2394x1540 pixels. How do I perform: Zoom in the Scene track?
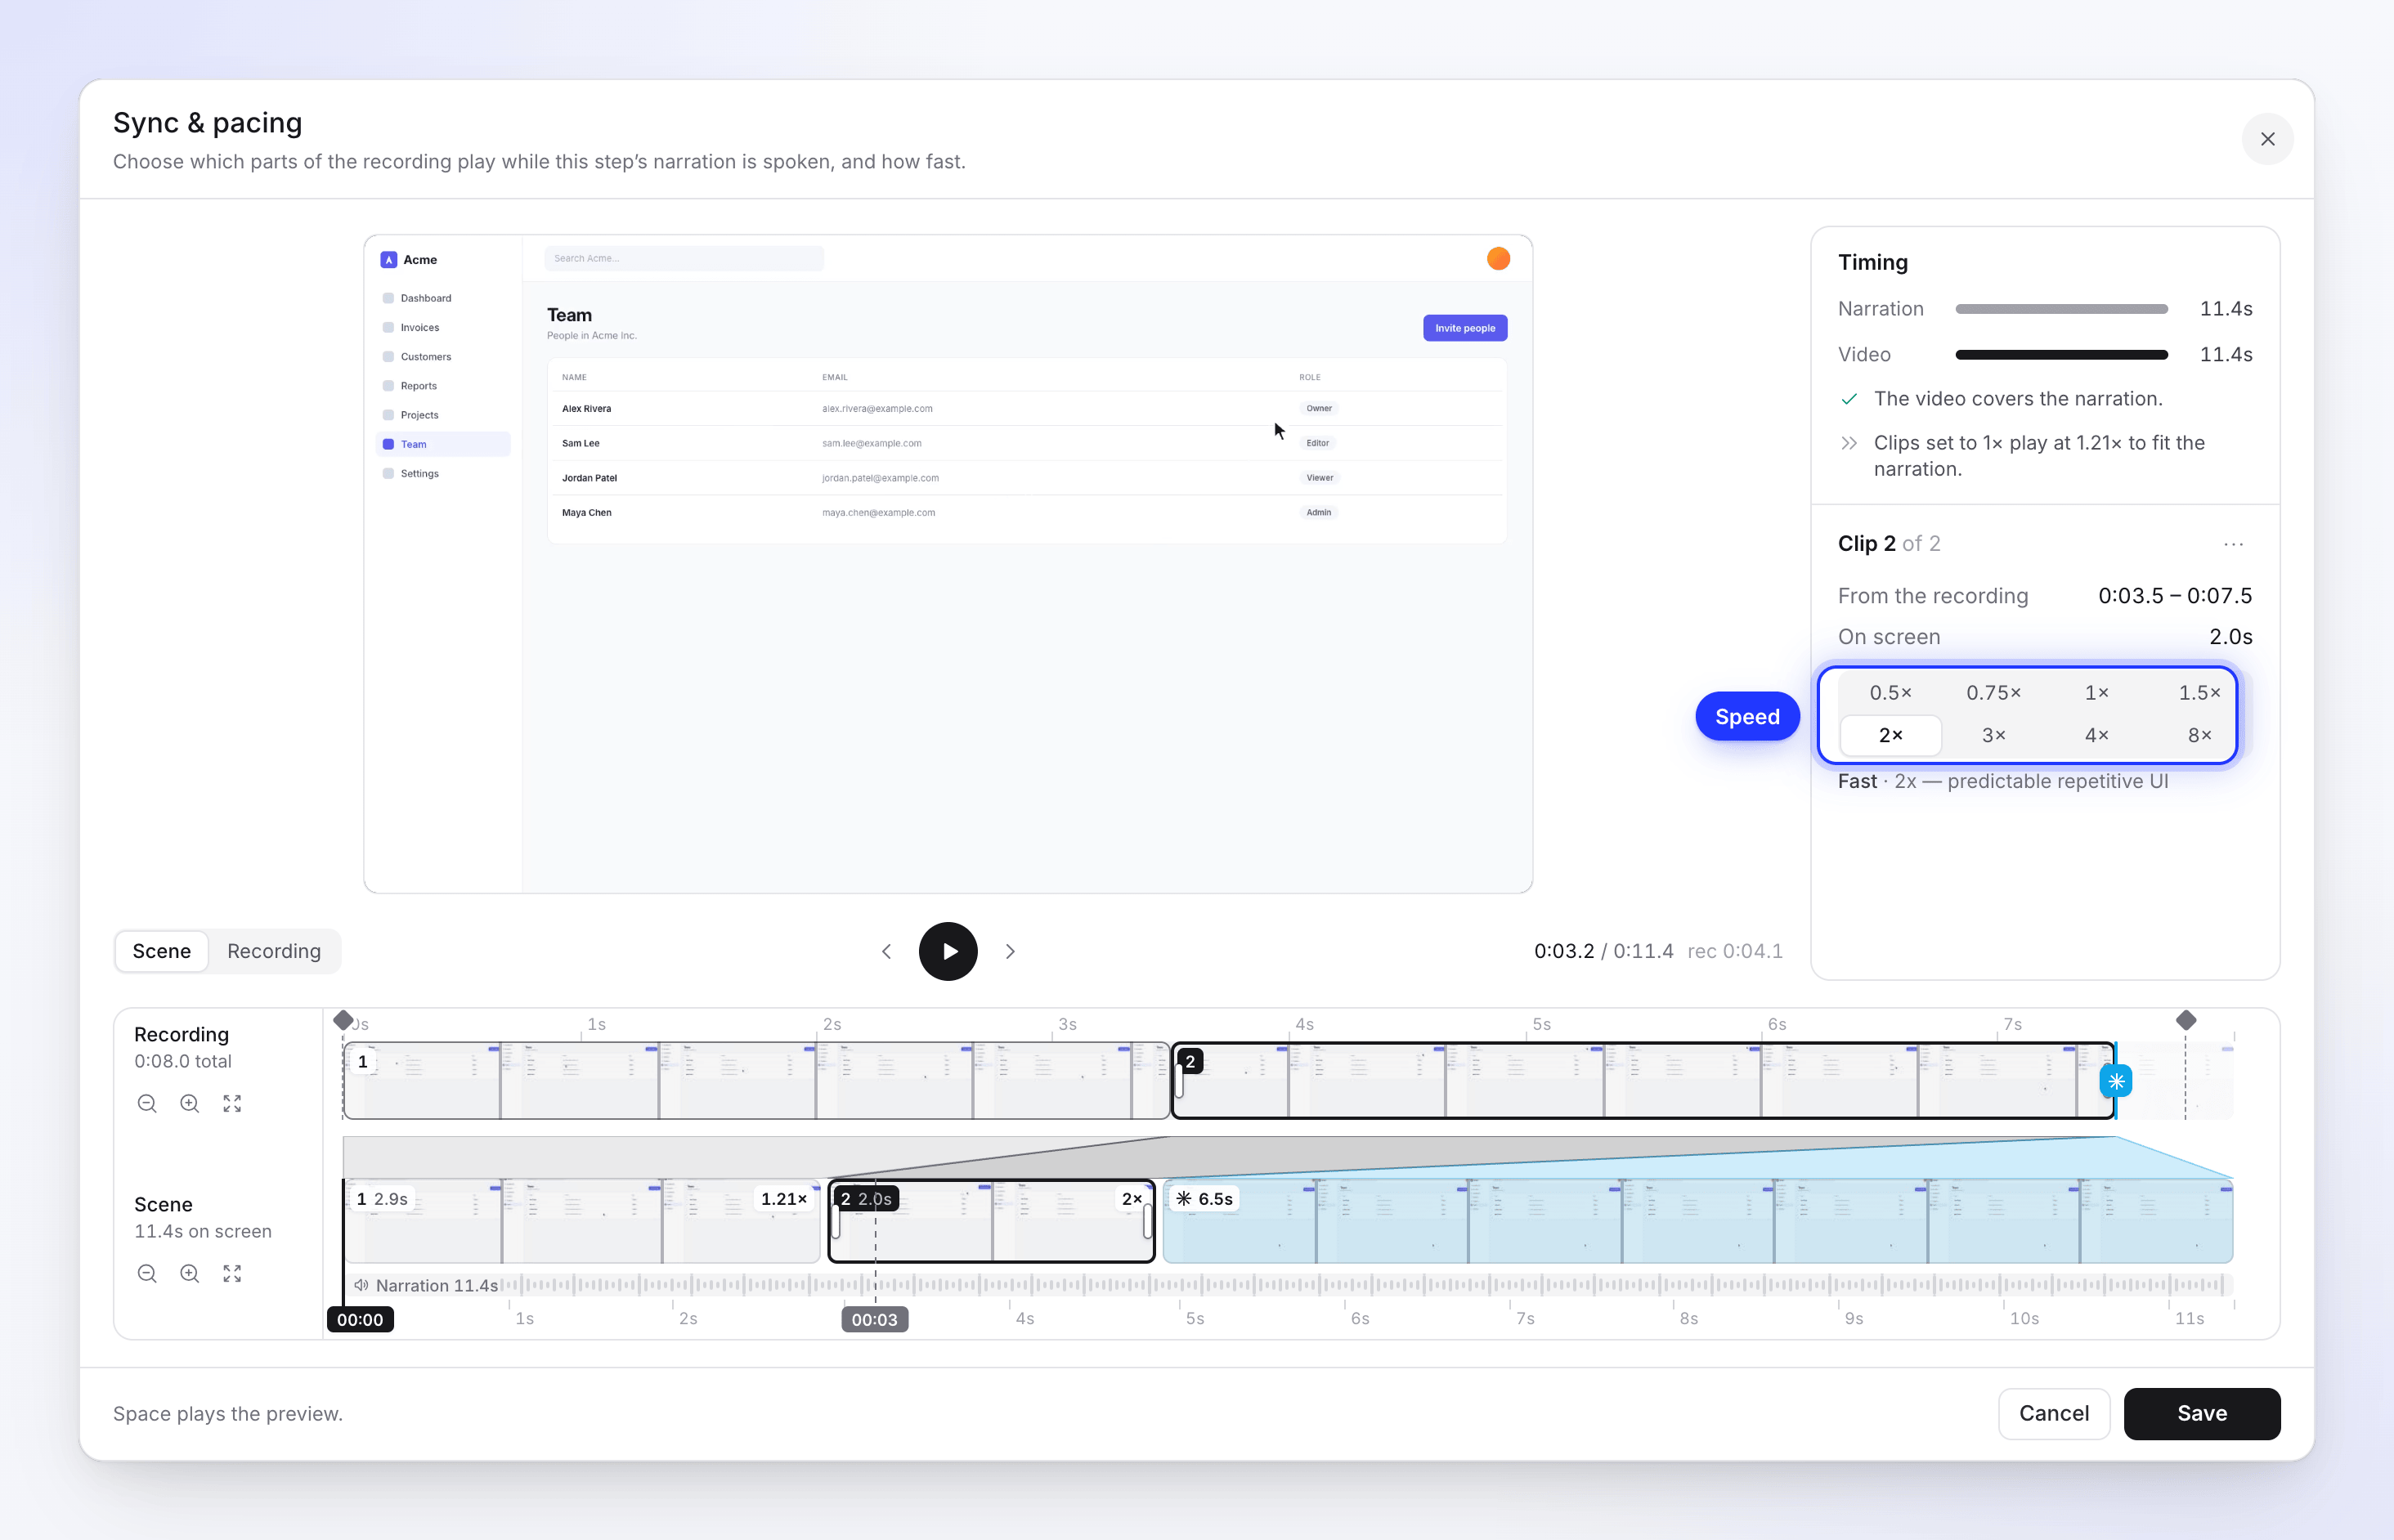pos(189,1273)
